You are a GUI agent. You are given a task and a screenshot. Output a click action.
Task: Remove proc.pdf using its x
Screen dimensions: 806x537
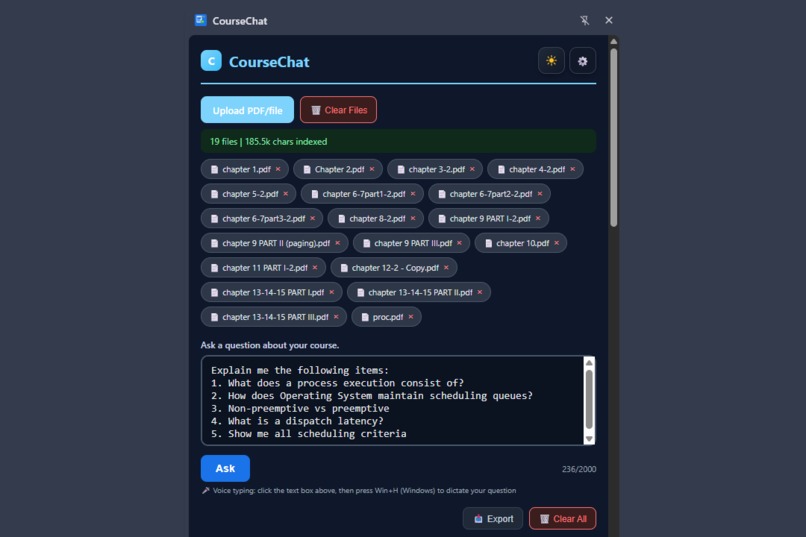(x=411, y=317)
